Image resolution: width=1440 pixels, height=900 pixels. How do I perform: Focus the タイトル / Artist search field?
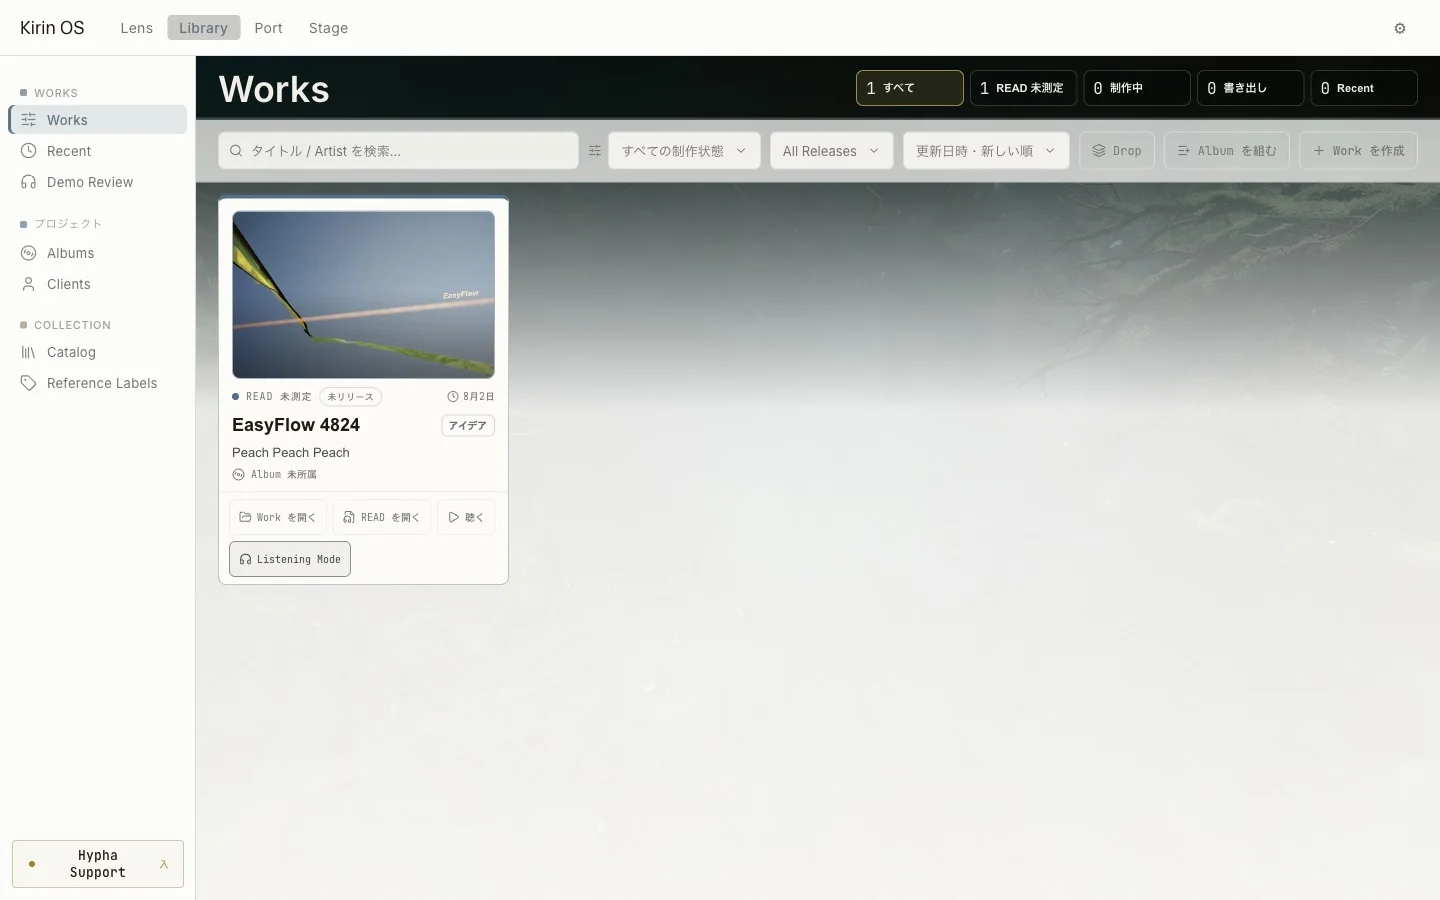pos(398,151)
